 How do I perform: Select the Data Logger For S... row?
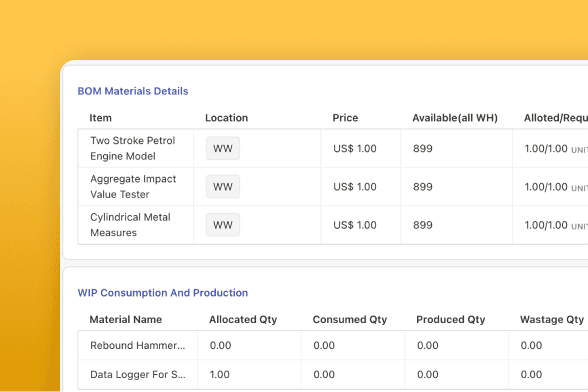click(333, 374)
